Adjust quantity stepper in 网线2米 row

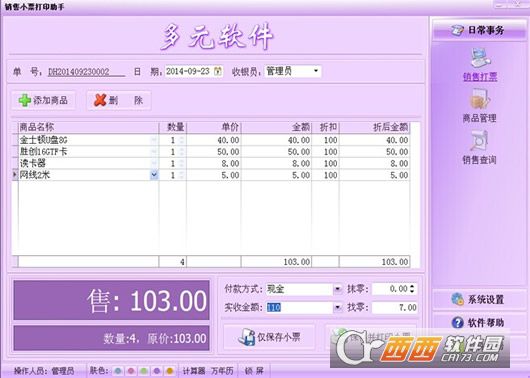pos(182,175)
